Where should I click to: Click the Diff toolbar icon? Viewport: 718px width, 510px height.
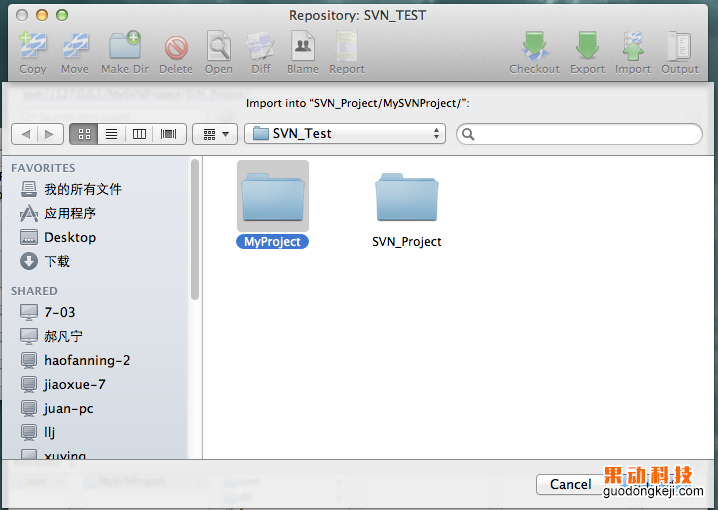[260, 48]
